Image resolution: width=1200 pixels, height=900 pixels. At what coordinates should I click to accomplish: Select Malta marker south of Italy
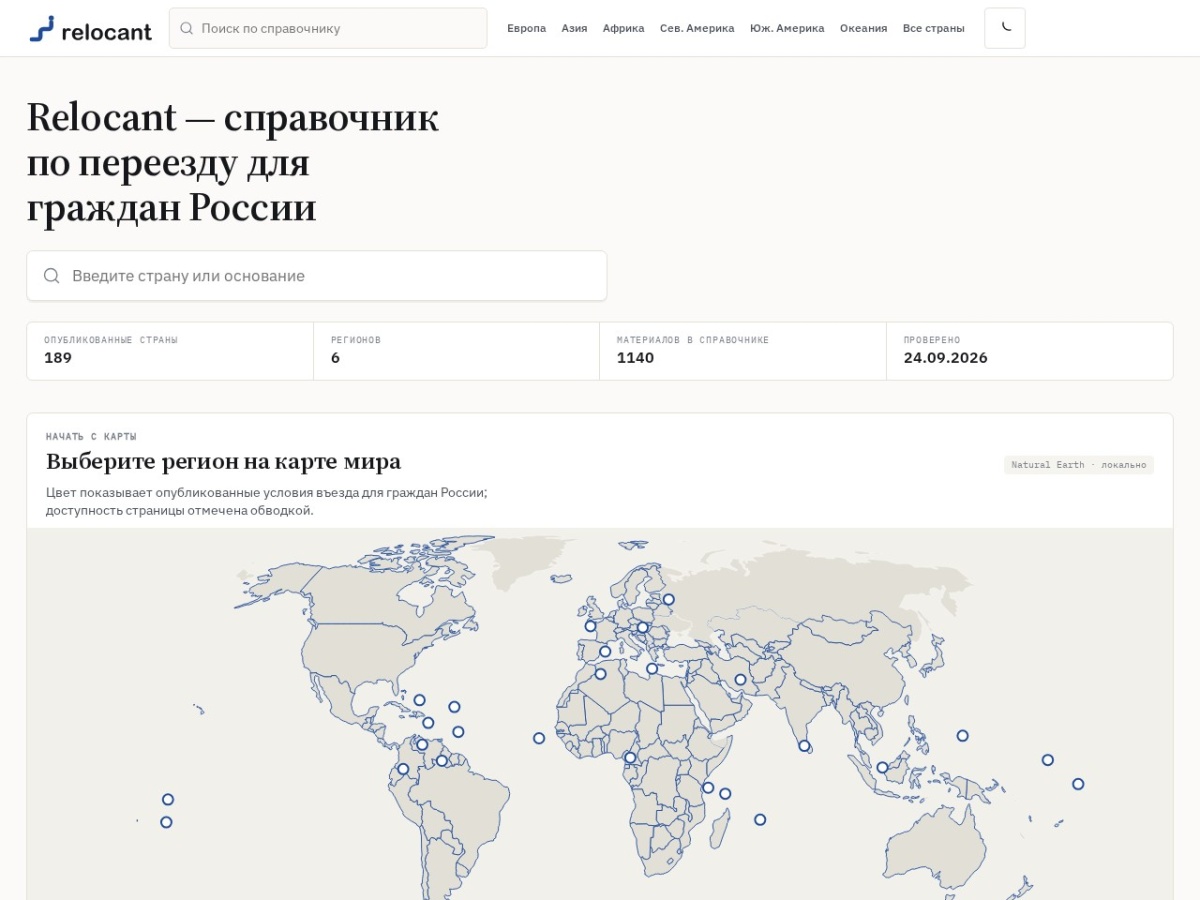[652, 669]
